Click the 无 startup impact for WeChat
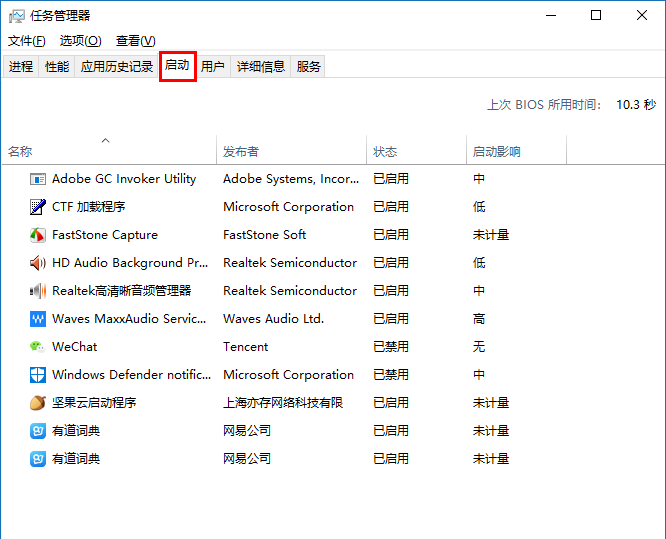Viewport: 666px width, 539px height. coord(479,347)
